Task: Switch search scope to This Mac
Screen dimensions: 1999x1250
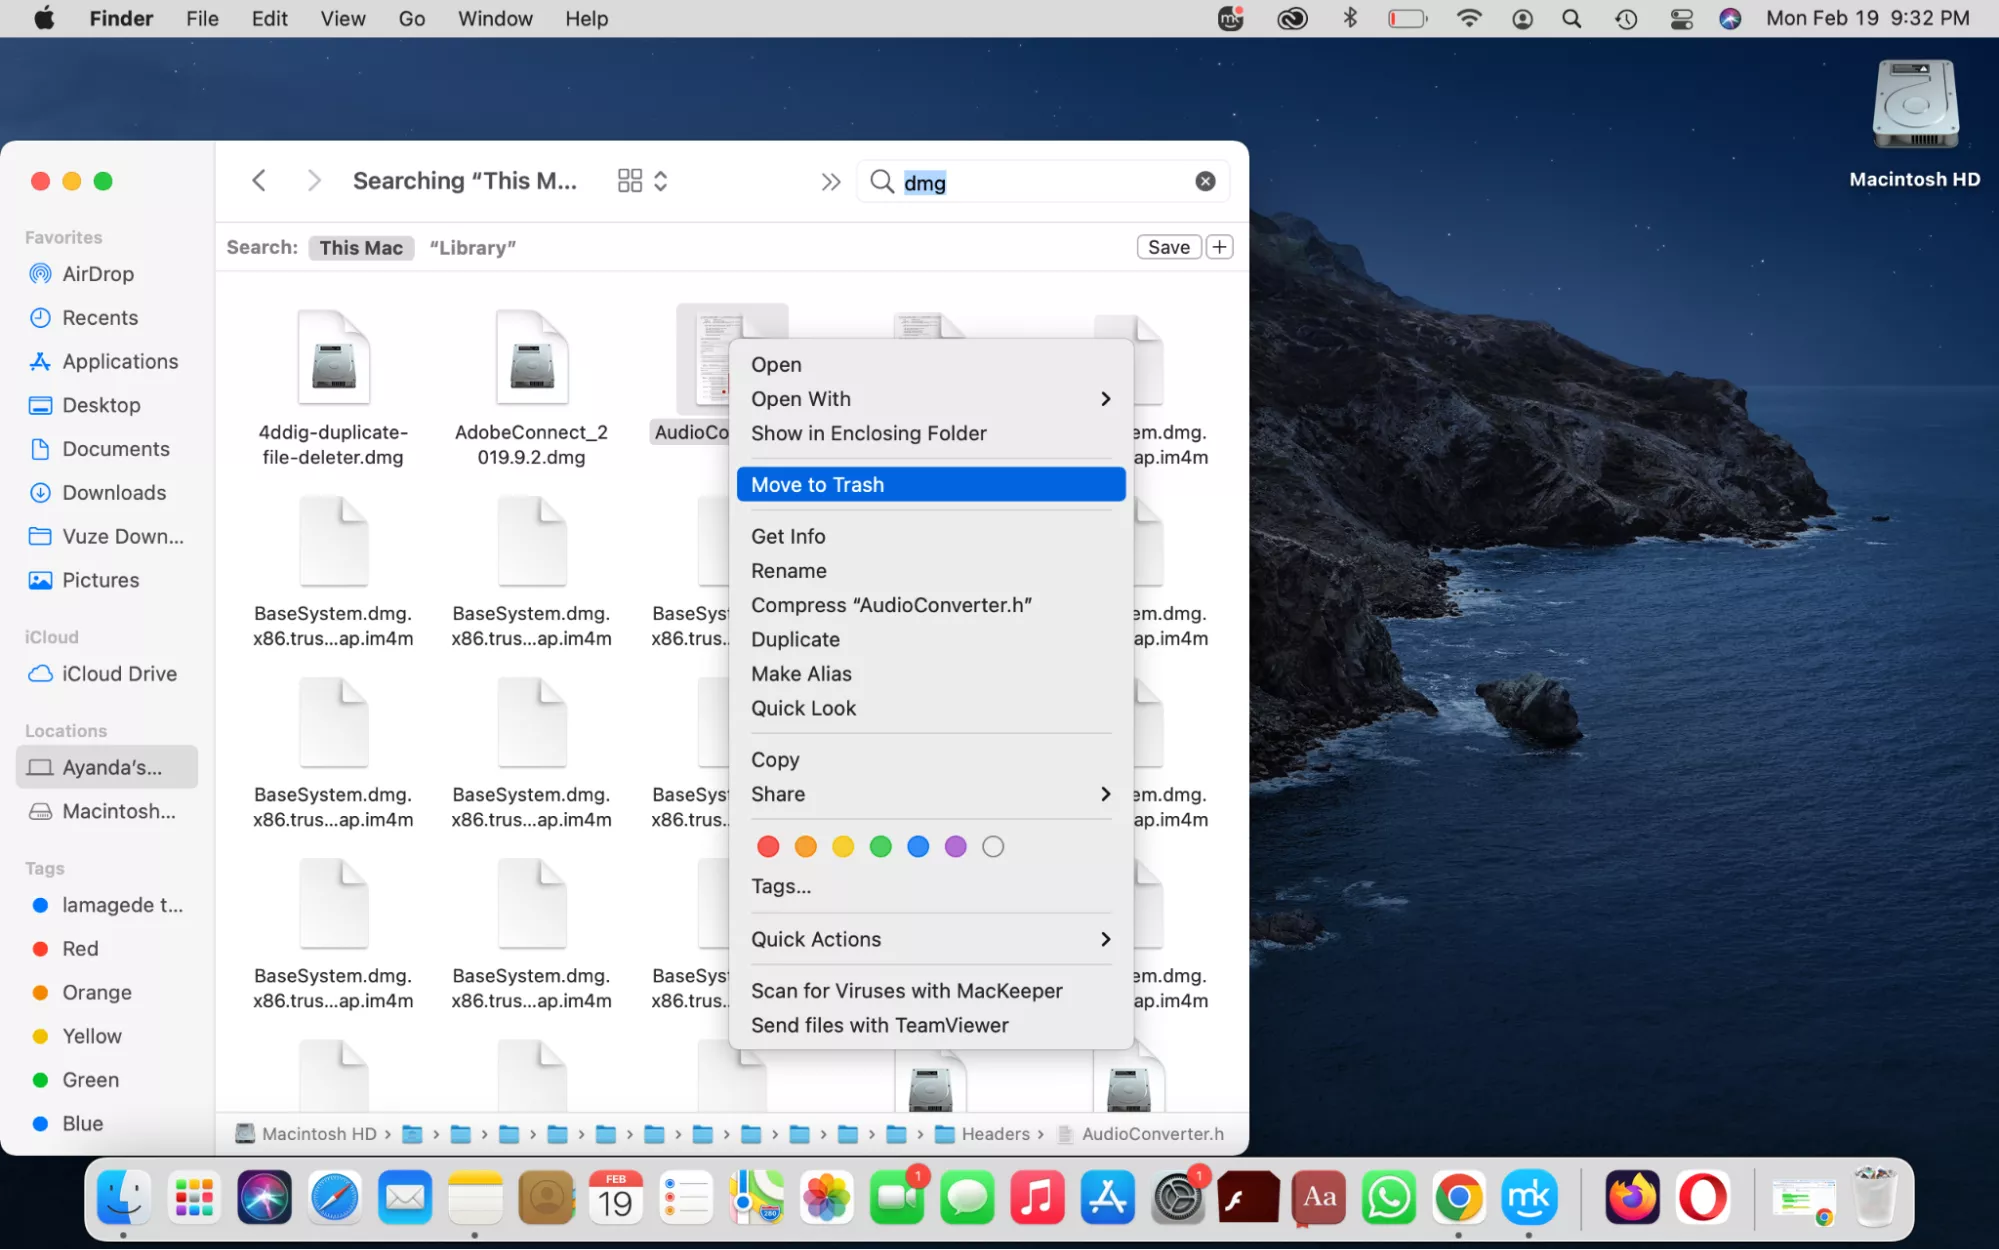Action: (361, 247)
